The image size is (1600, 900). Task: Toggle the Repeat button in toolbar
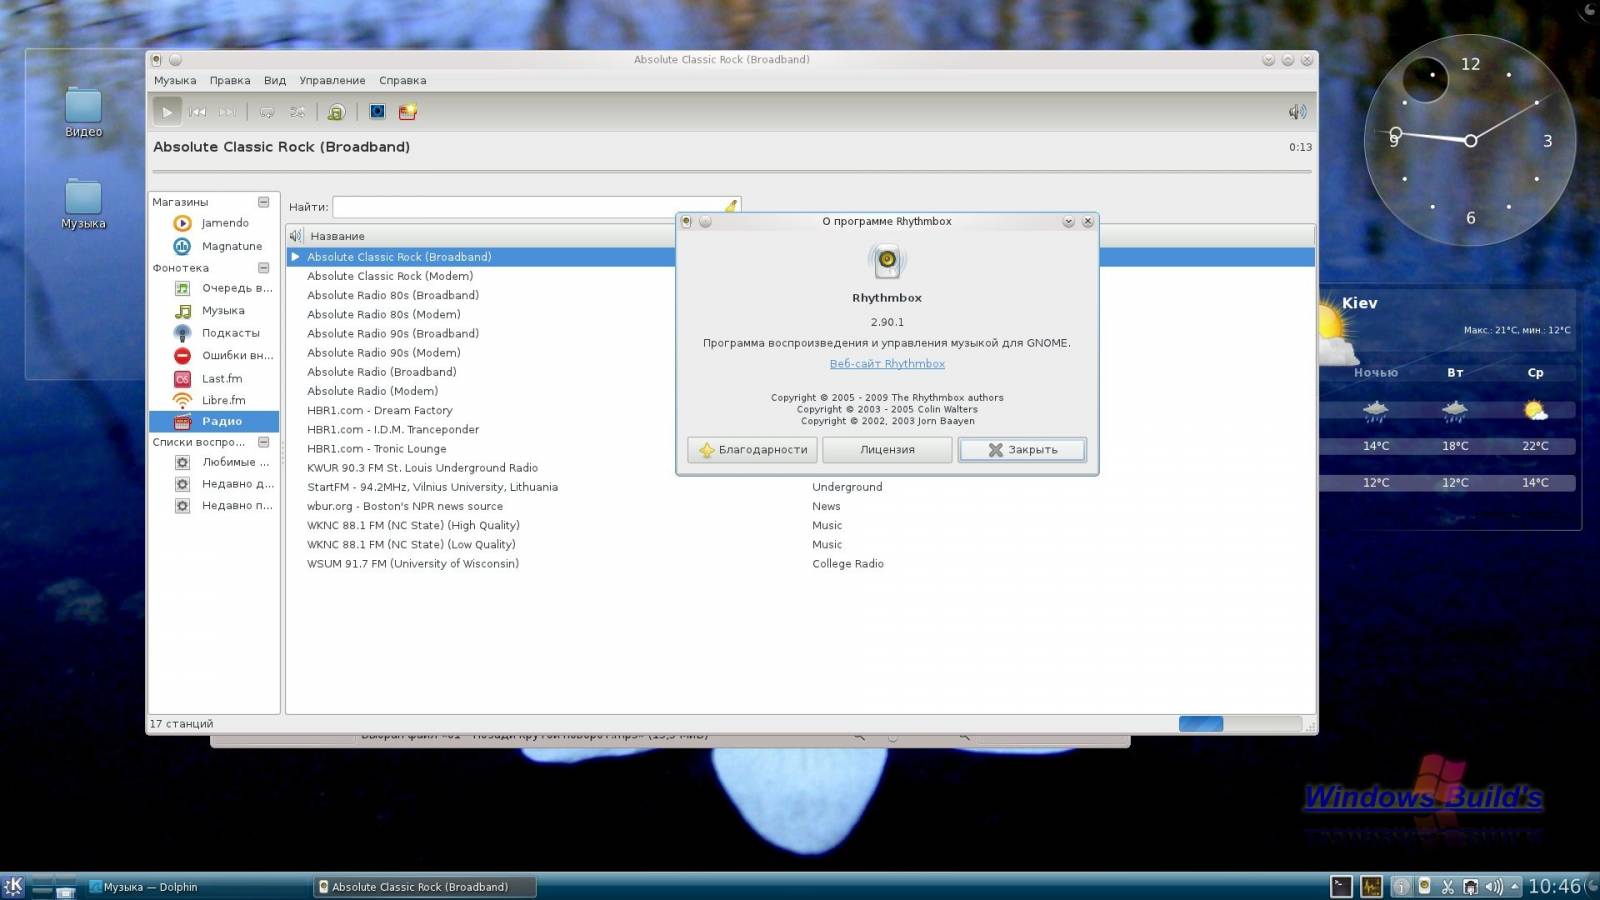(267, 112)
